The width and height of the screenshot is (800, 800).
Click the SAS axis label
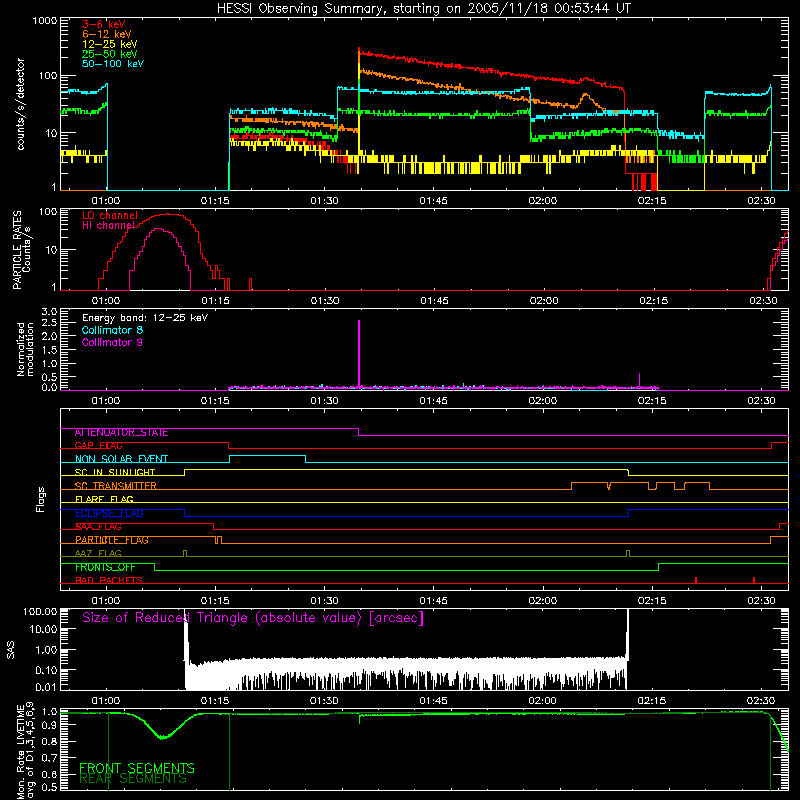(x=11, y=650)
